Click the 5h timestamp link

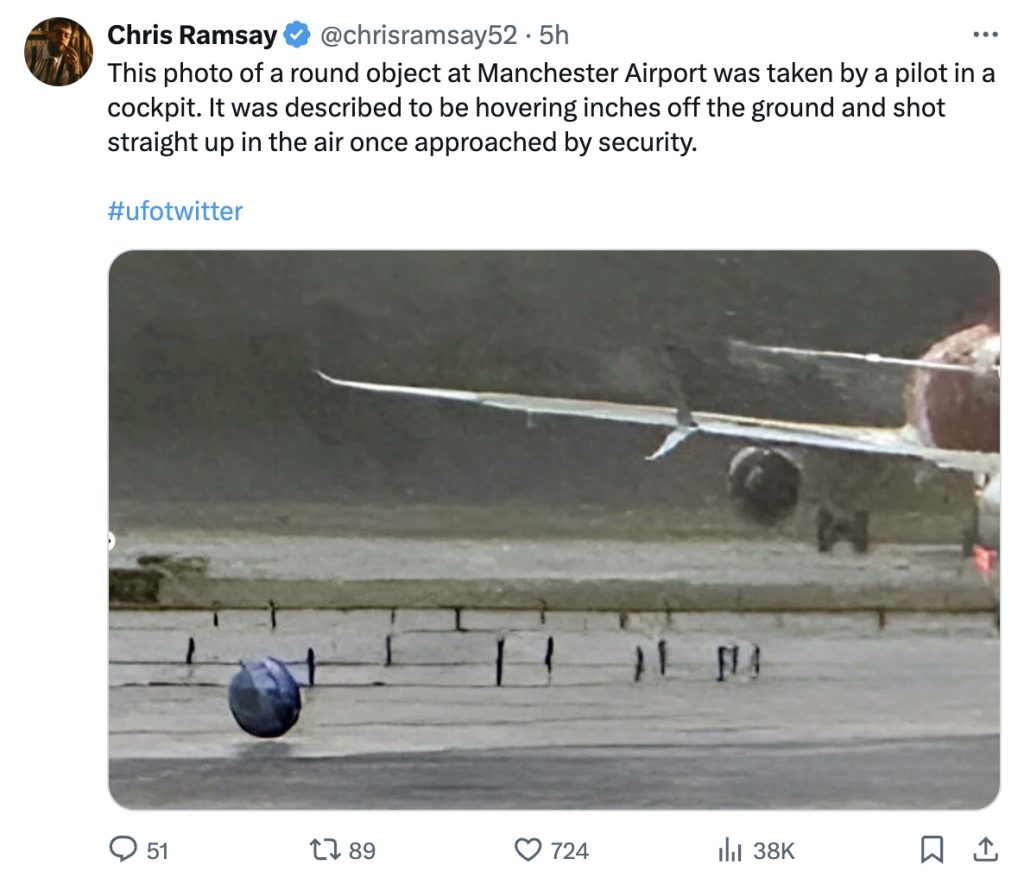pos(554,35)
